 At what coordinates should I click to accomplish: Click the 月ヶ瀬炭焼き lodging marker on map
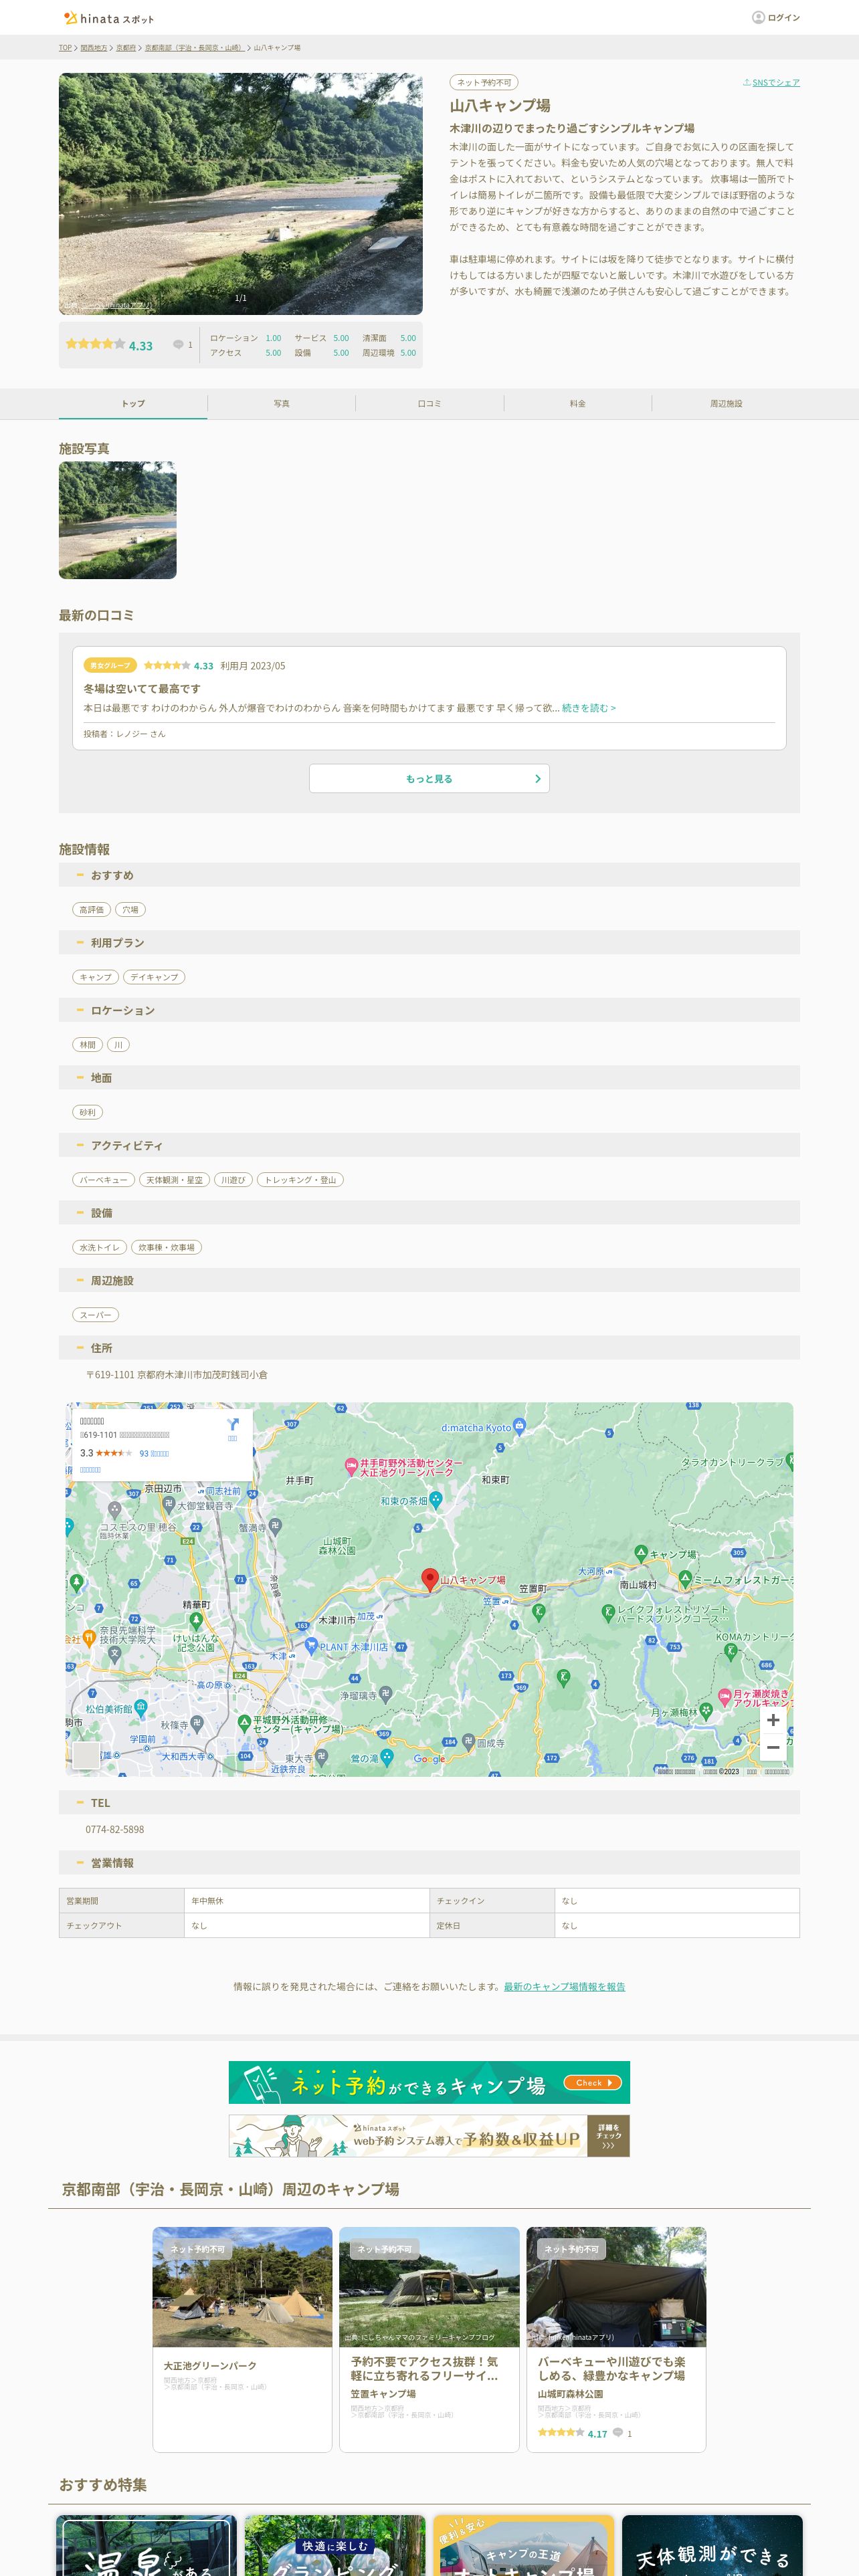[725, 1697]
